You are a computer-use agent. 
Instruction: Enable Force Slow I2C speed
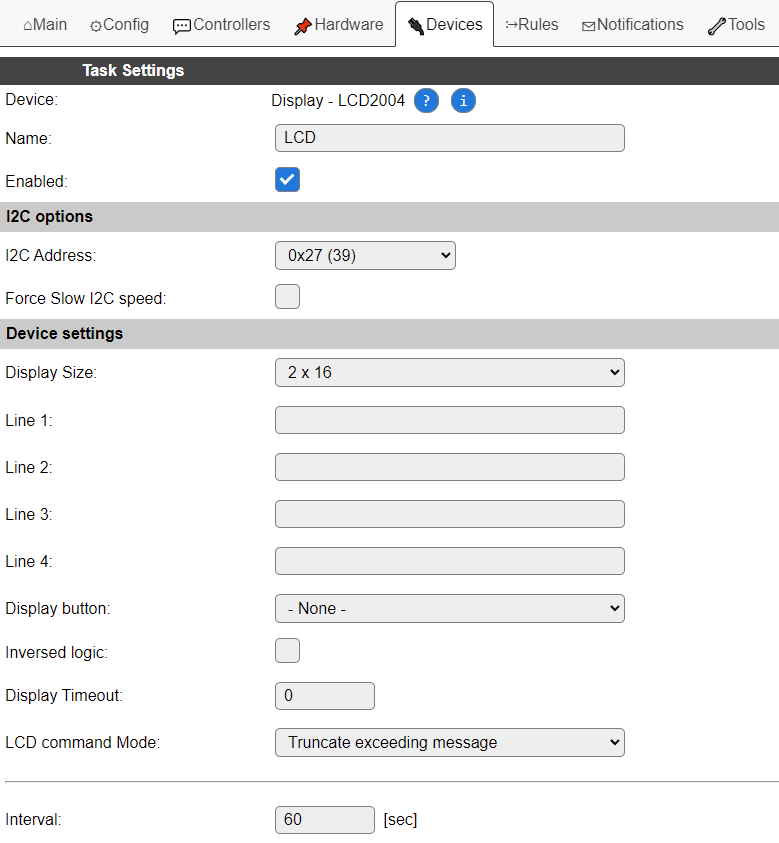288,297
